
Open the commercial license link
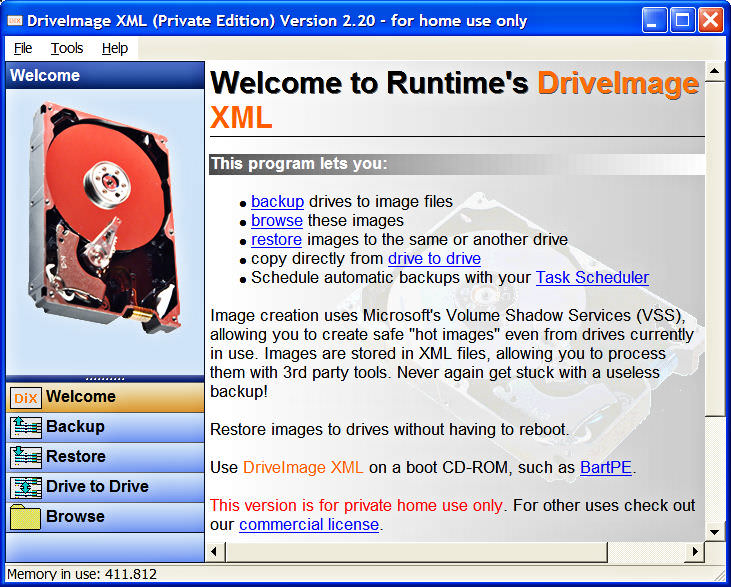[x=309, y=525]
